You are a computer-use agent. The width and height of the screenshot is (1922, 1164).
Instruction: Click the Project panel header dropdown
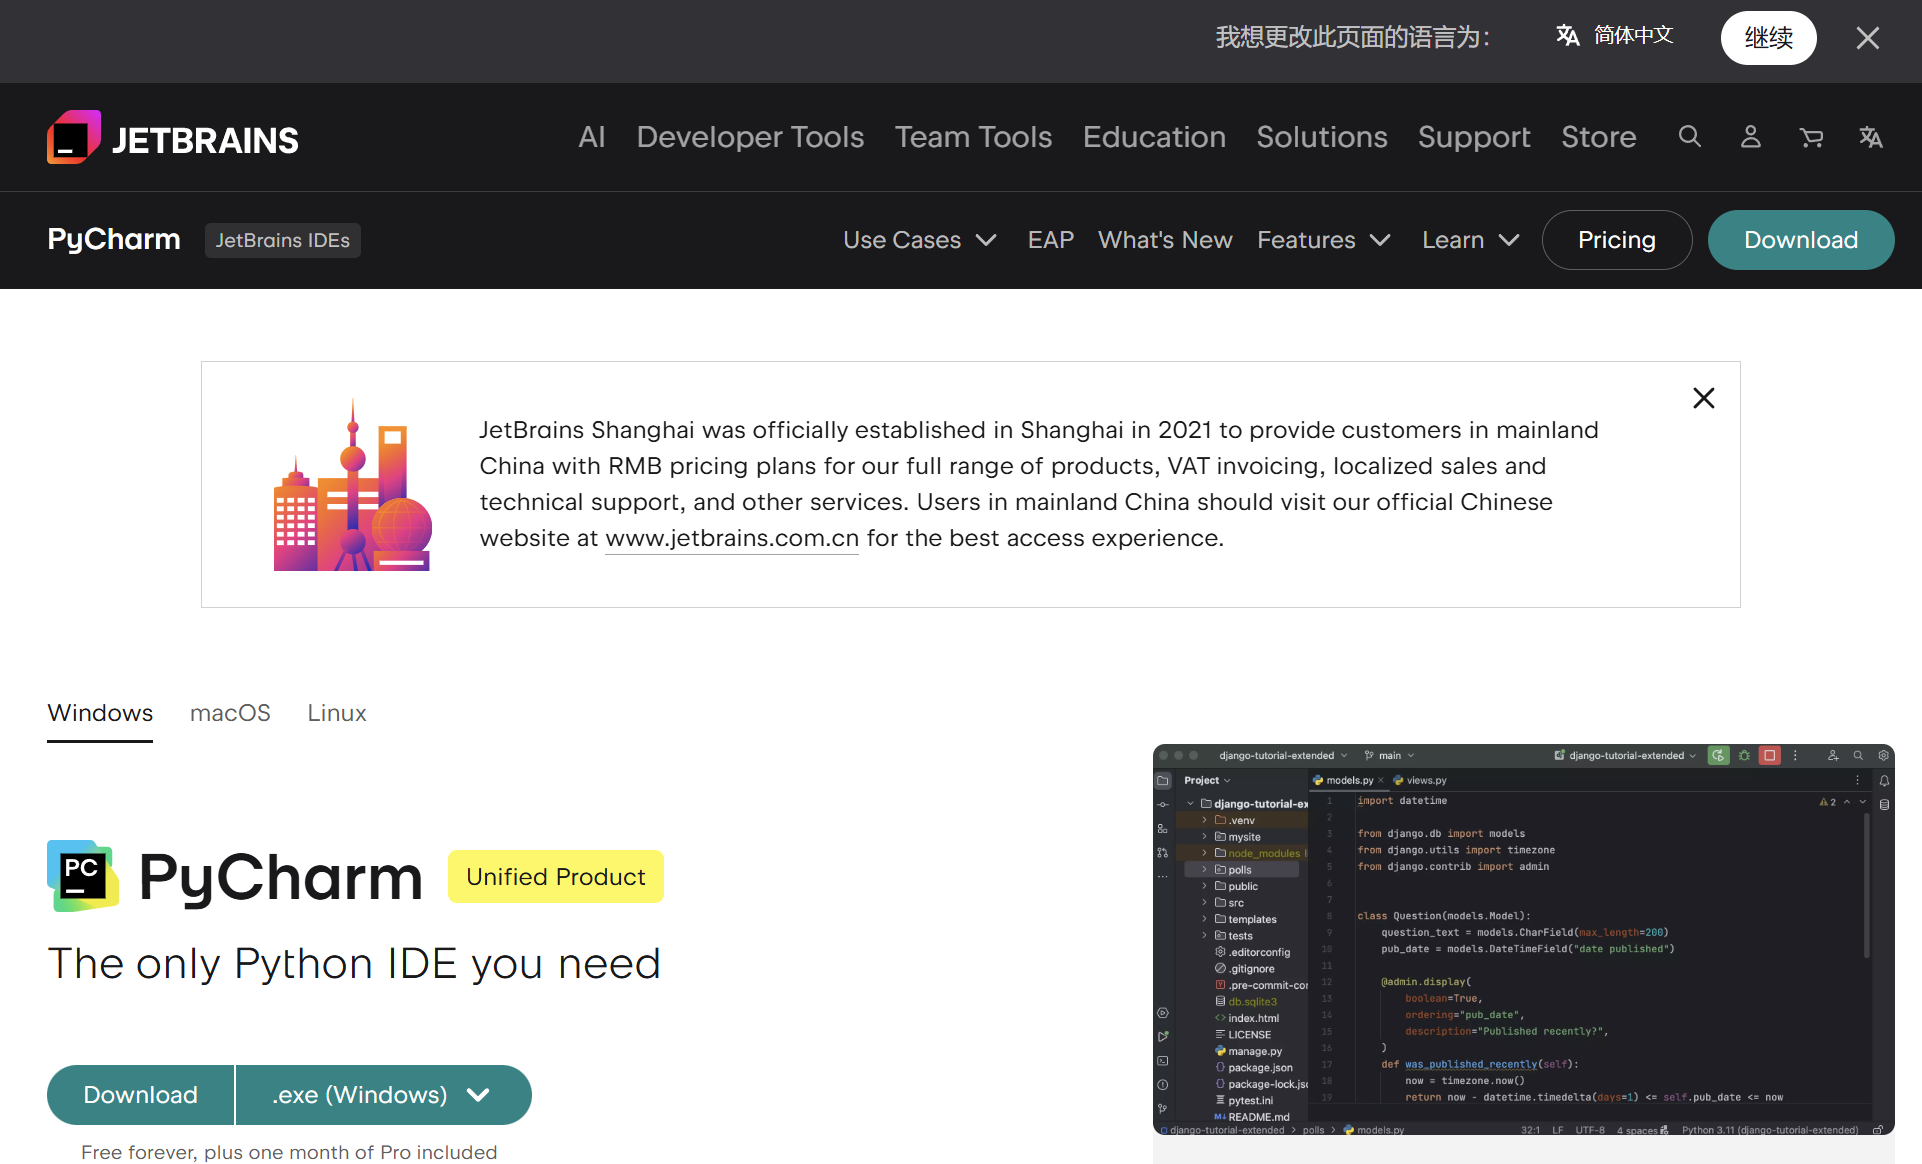1207,781
